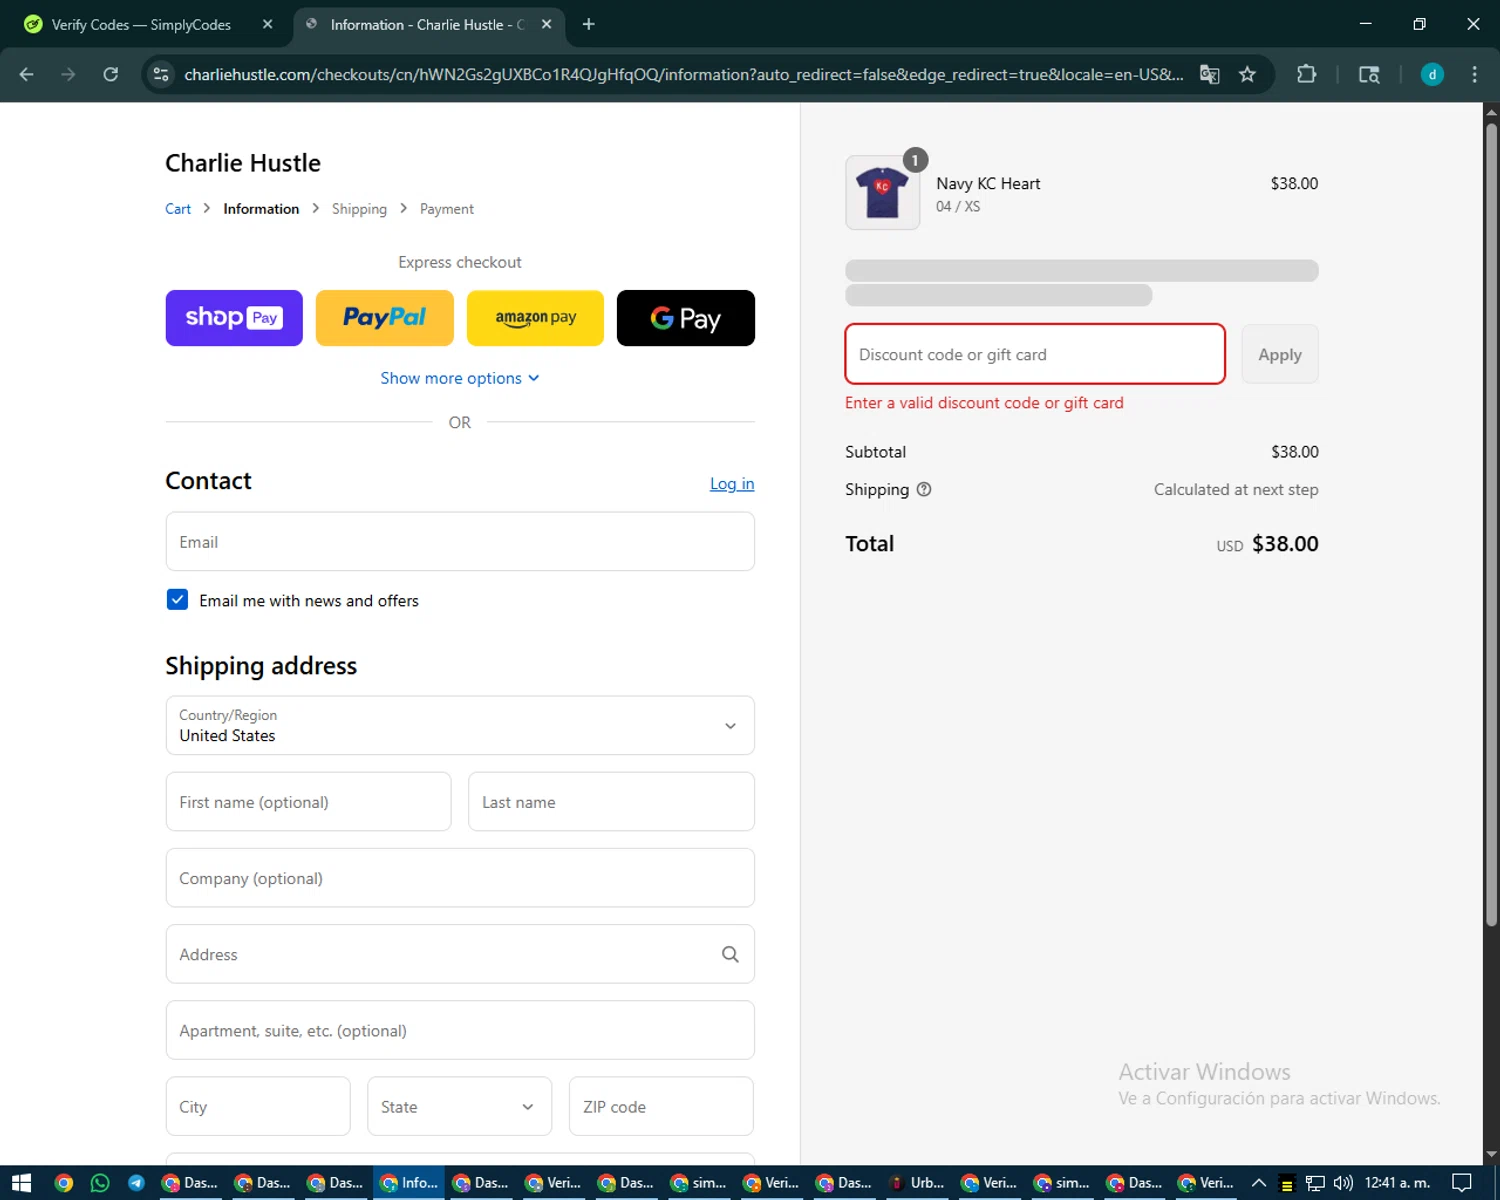The height and width of the screenshot is (1200, 1500).
Task: Focus the Address field
Action: 460,954
